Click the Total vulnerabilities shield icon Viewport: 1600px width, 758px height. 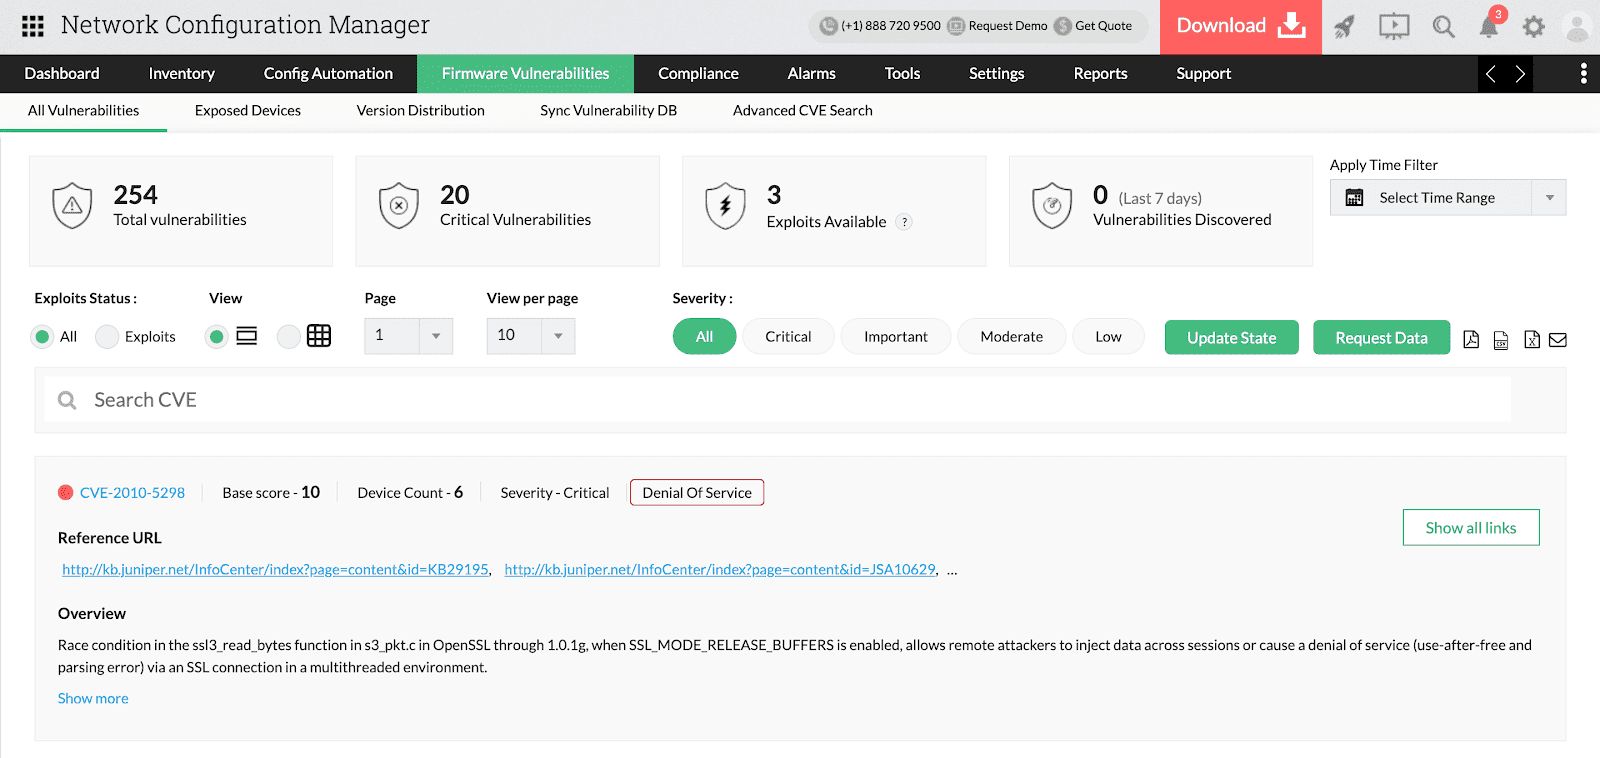72,206
